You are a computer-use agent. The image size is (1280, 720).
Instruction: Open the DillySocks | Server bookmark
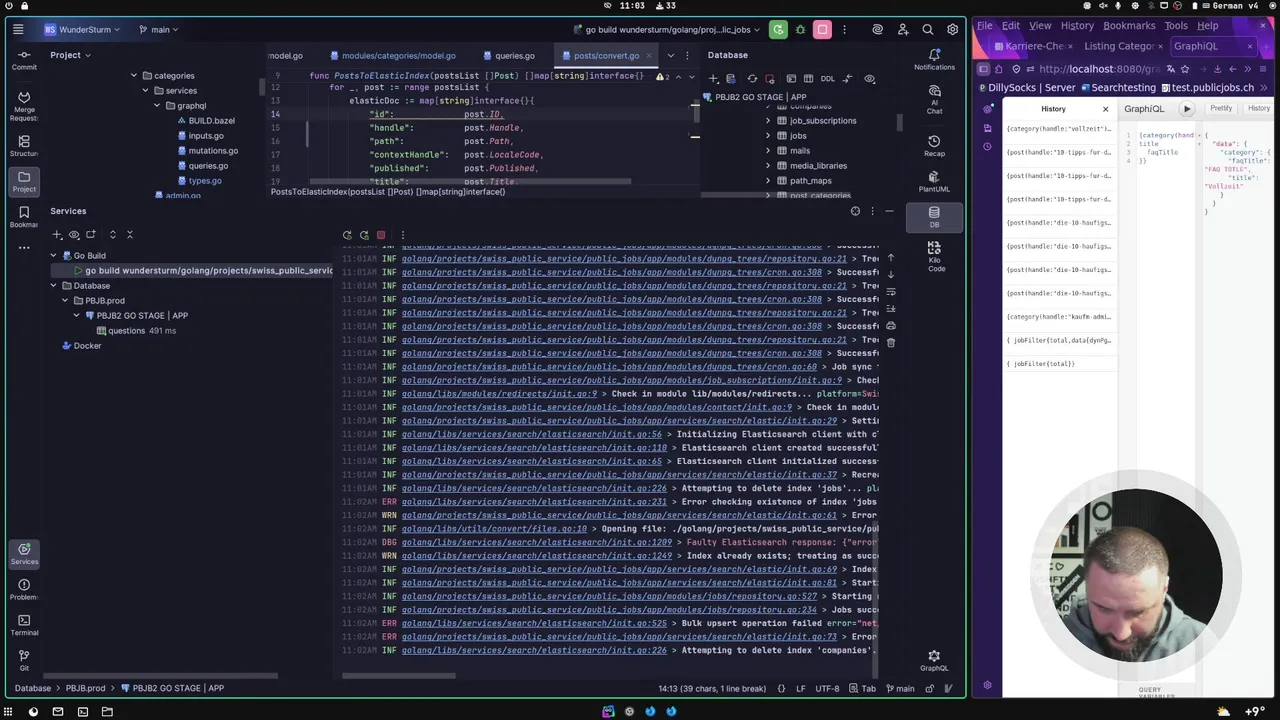click(x=1026, y=88)
